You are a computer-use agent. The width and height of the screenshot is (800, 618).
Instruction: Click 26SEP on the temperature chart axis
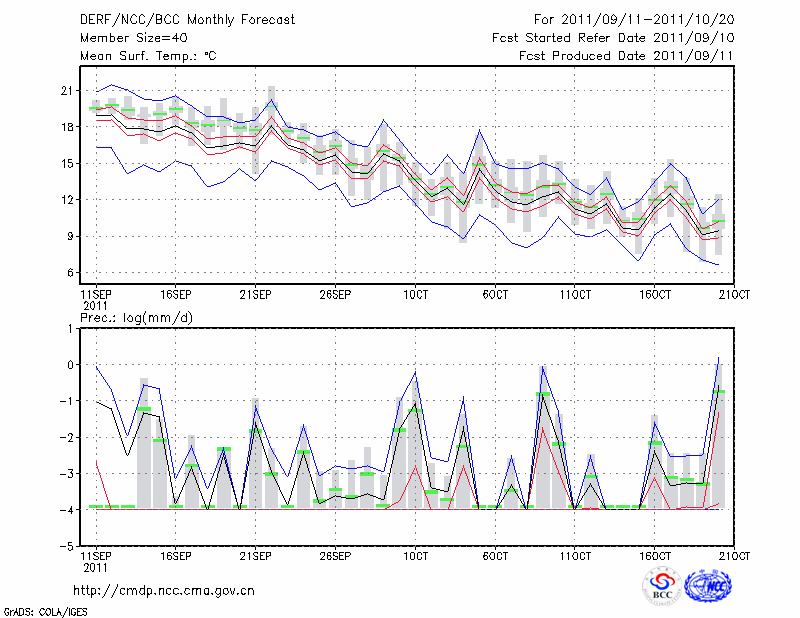tap(335, 295)
